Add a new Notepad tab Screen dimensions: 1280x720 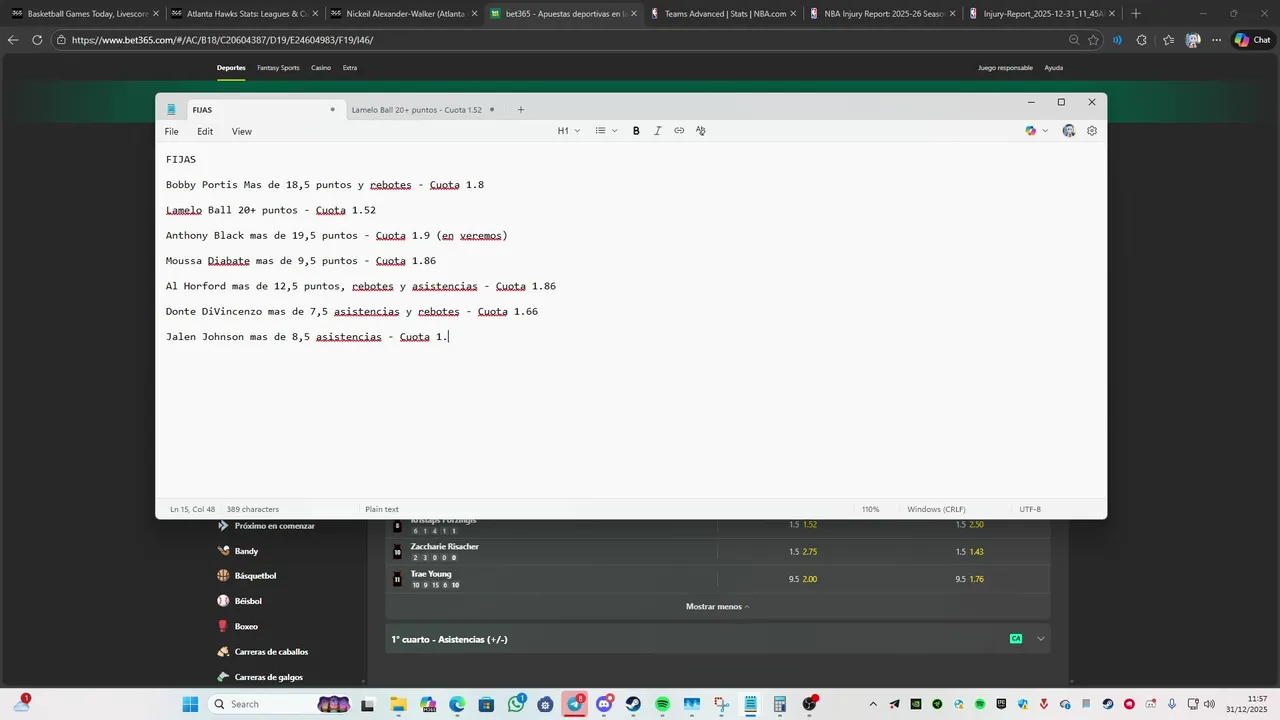click(520, 110)
